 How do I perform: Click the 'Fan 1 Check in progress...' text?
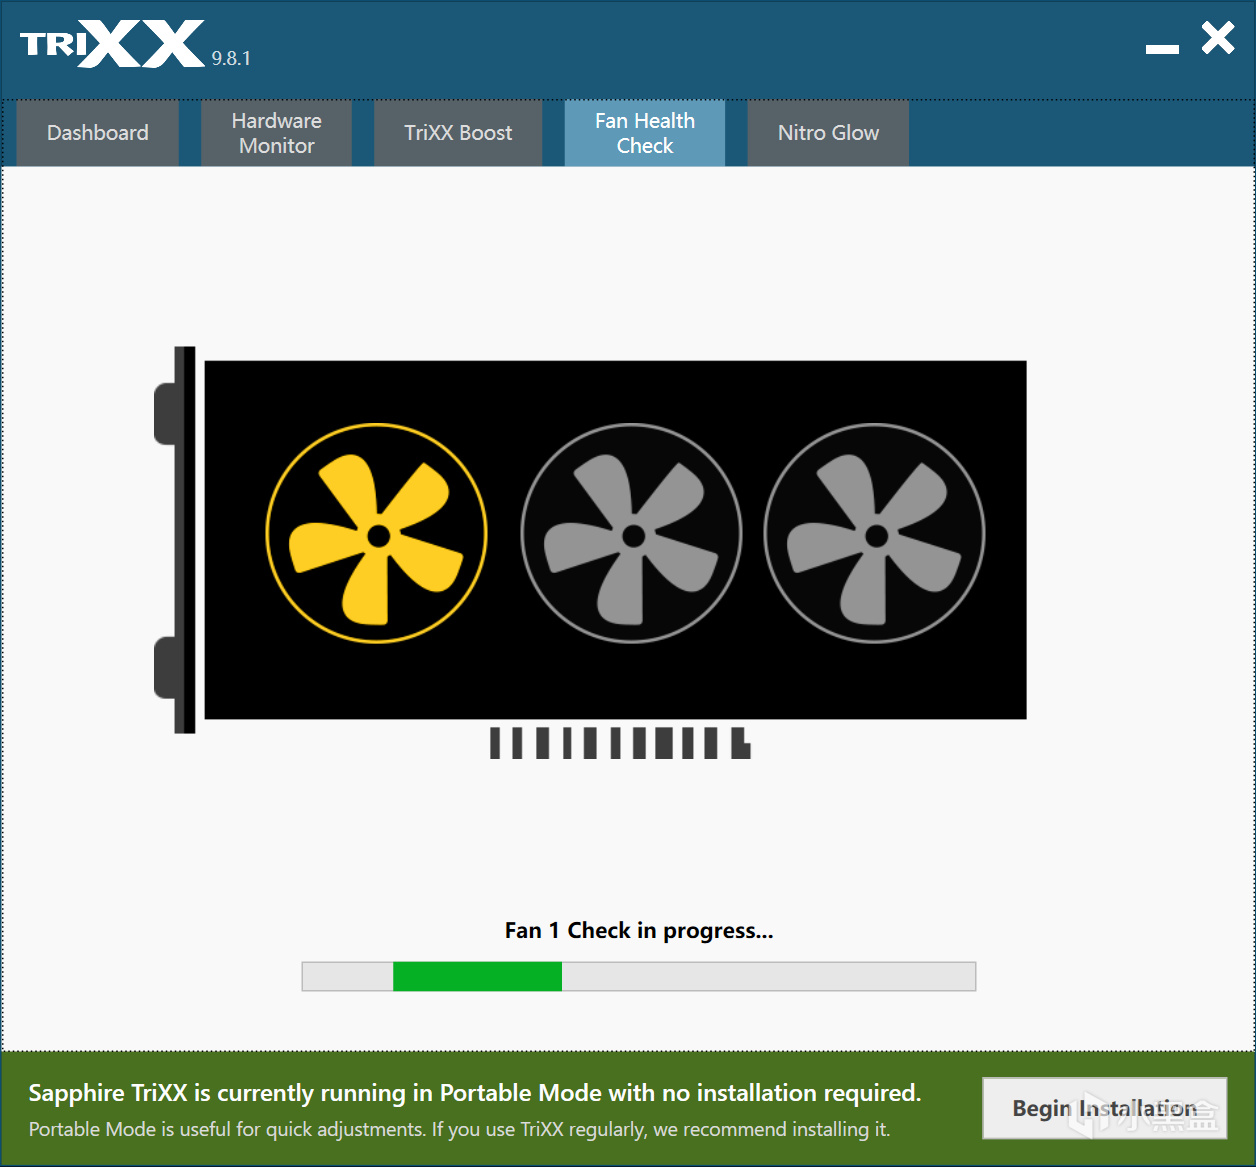click(639, 931)
